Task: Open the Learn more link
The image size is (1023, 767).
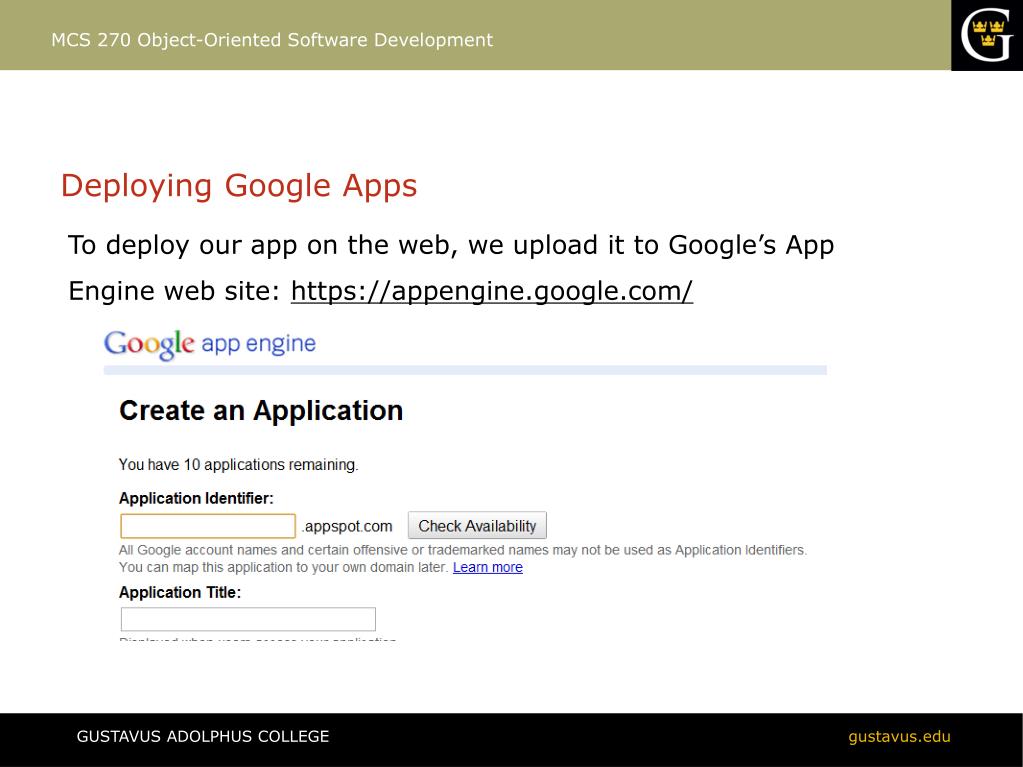Action: coord(487,567)
